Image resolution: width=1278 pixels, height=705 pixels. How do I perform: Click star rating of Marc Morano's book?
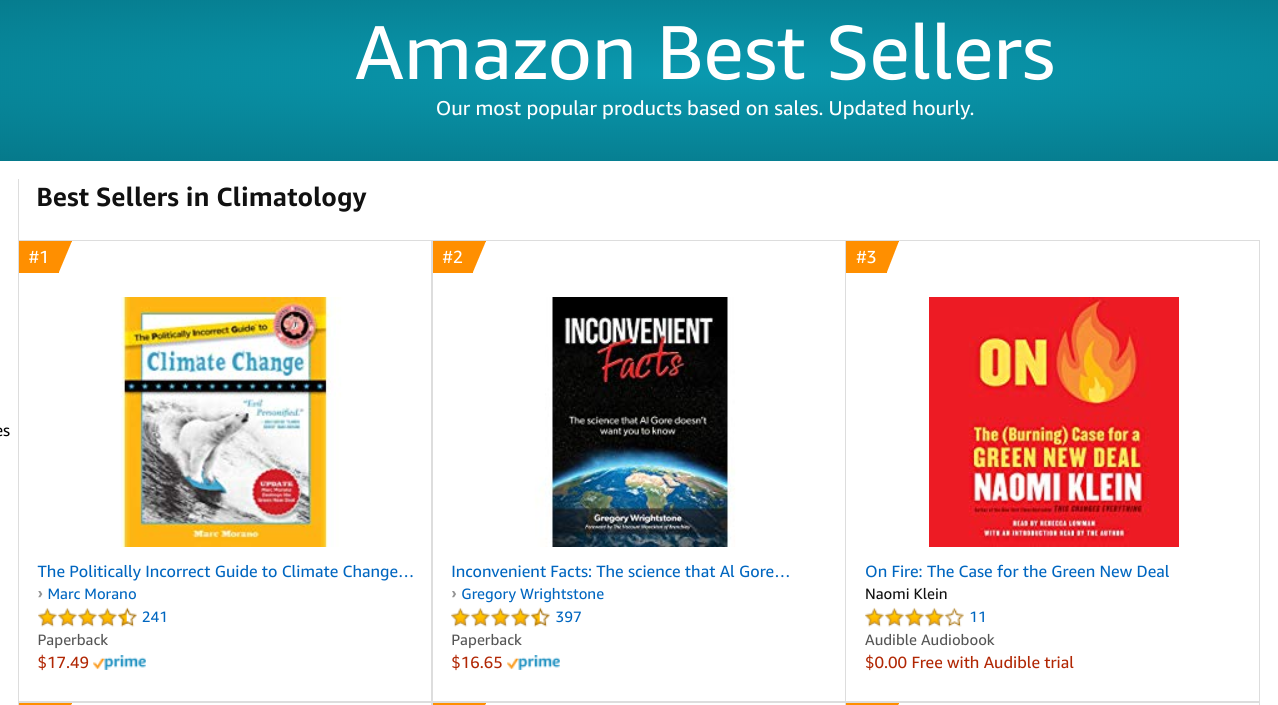(x=87, y=617)
